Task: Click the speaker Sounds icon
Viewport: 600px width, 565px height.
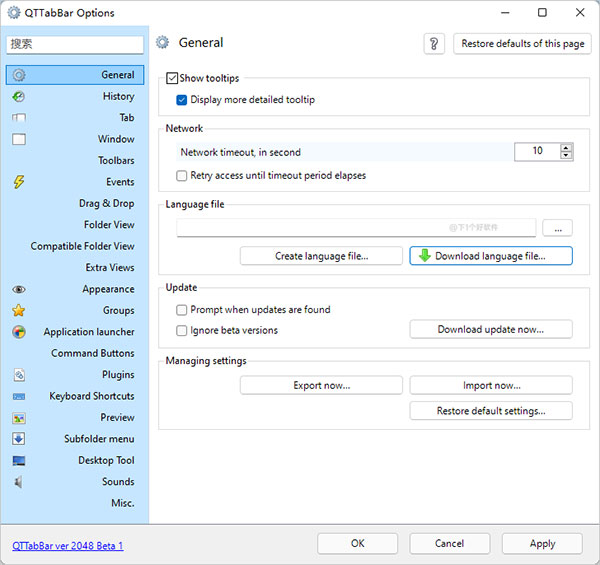Action: 19,482
